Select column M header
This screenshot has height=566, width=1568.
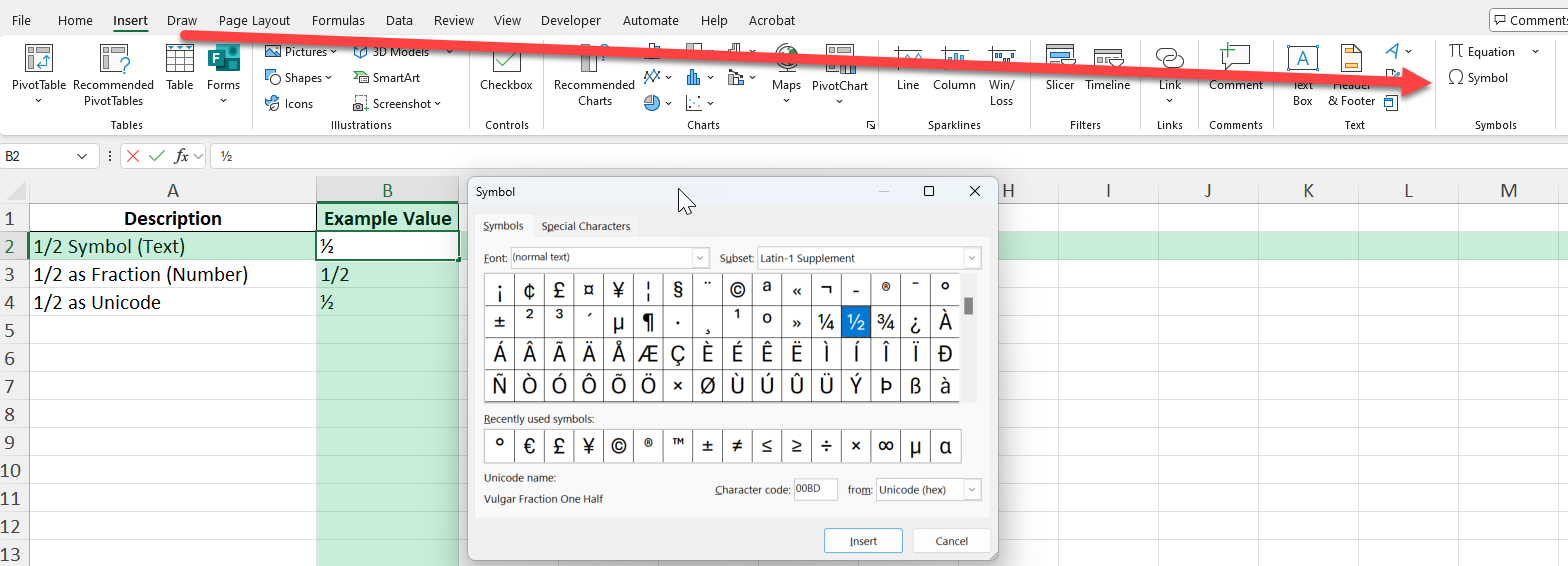[1508, 190]
